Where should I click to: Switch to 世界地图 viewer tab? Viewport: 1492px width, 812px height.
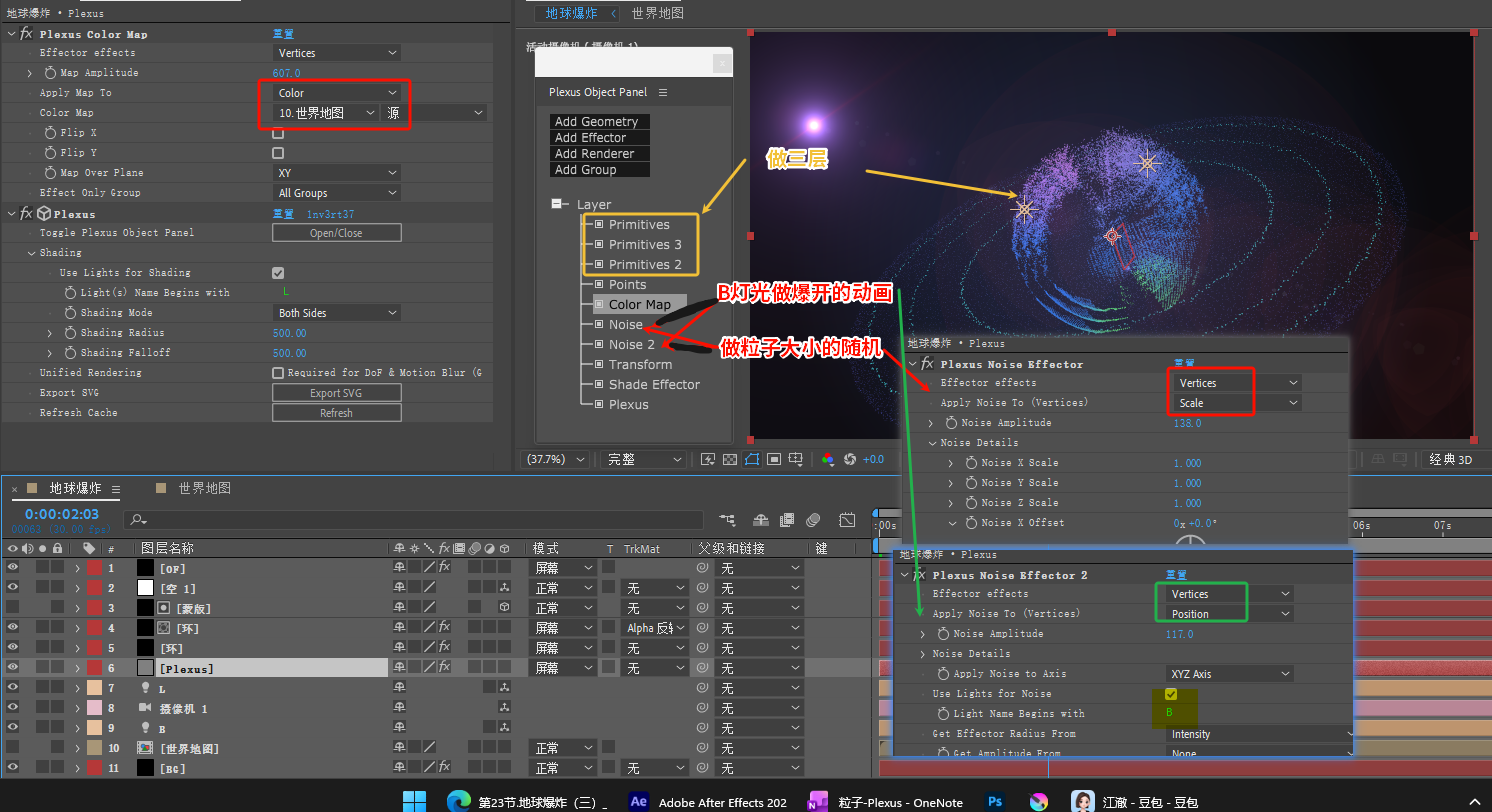pyautogui.click(x=658, y=13)
